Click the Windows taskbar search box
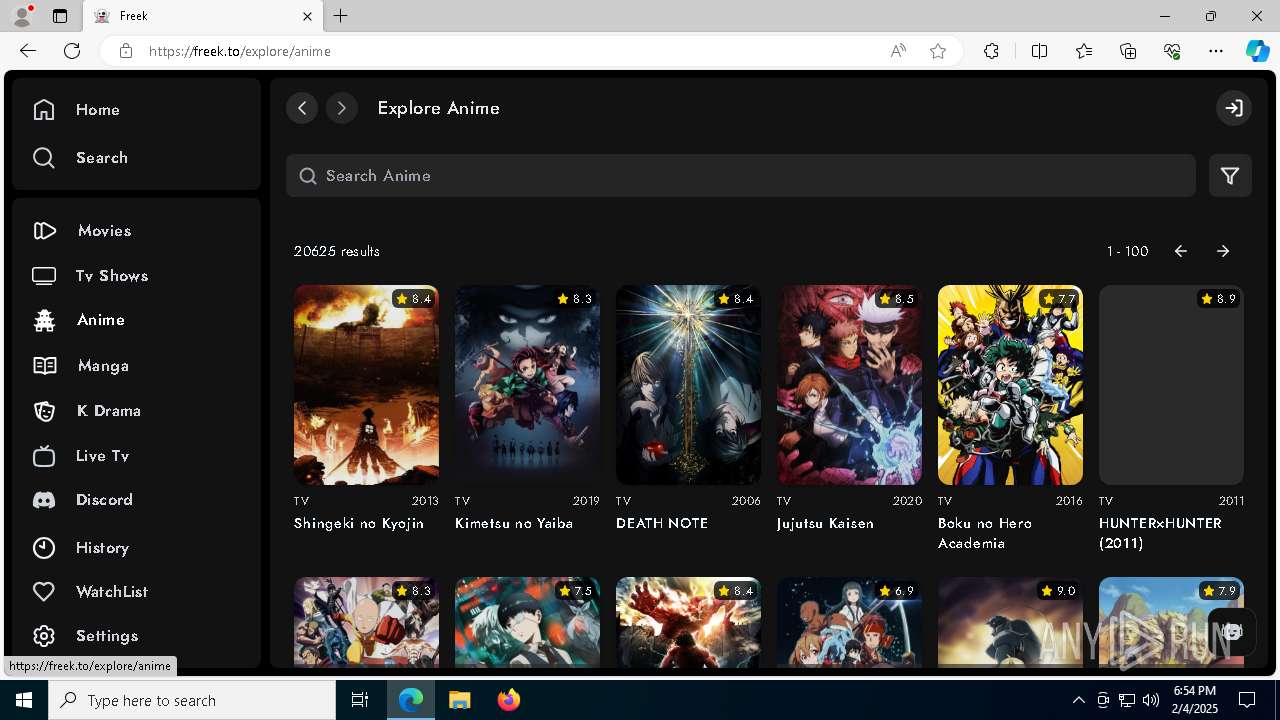Screen dimensions: 1280x720 click(192, 700)
